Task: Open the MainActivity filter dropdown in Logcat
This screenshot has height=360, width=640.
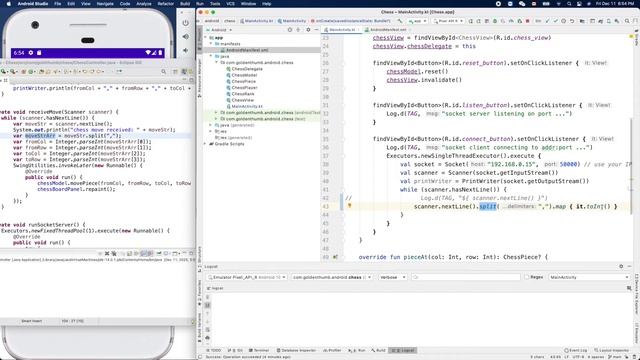Action: 589,277
